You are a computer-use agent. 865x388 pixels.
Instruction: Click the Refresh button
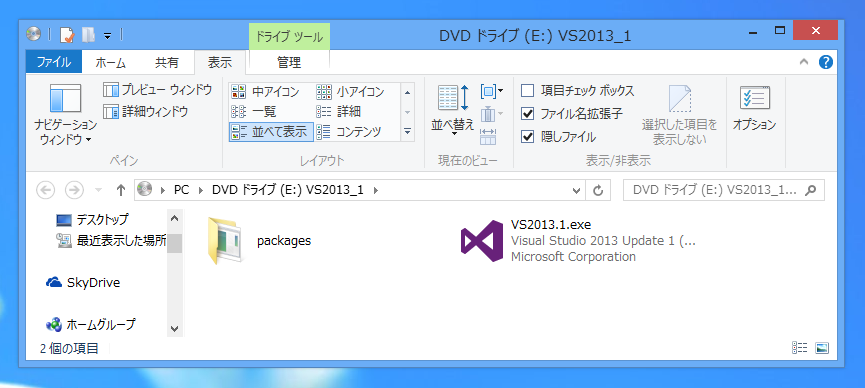tap(597, 190)
